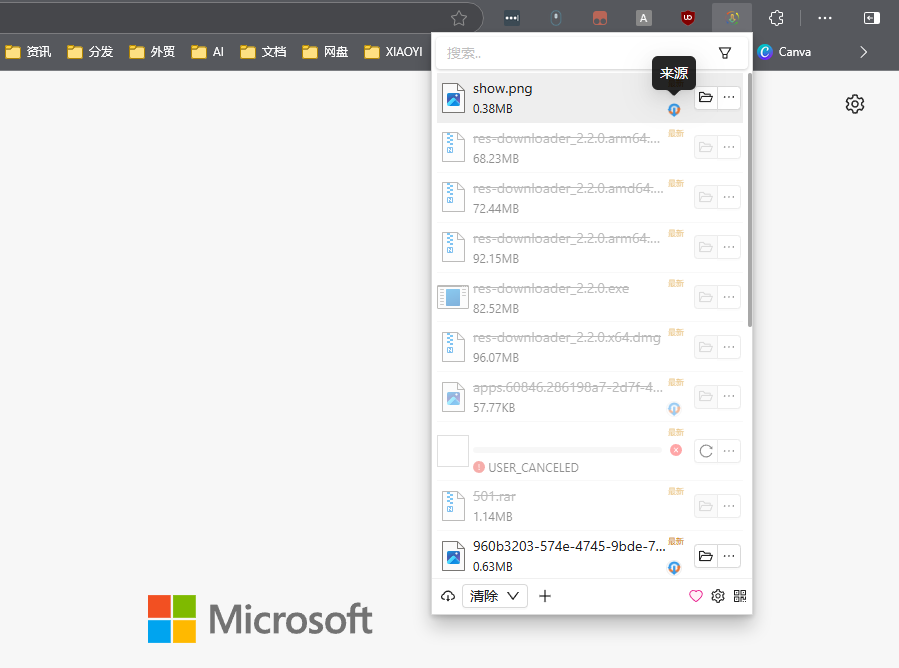Open browser settings and more menu

point(824,18)
